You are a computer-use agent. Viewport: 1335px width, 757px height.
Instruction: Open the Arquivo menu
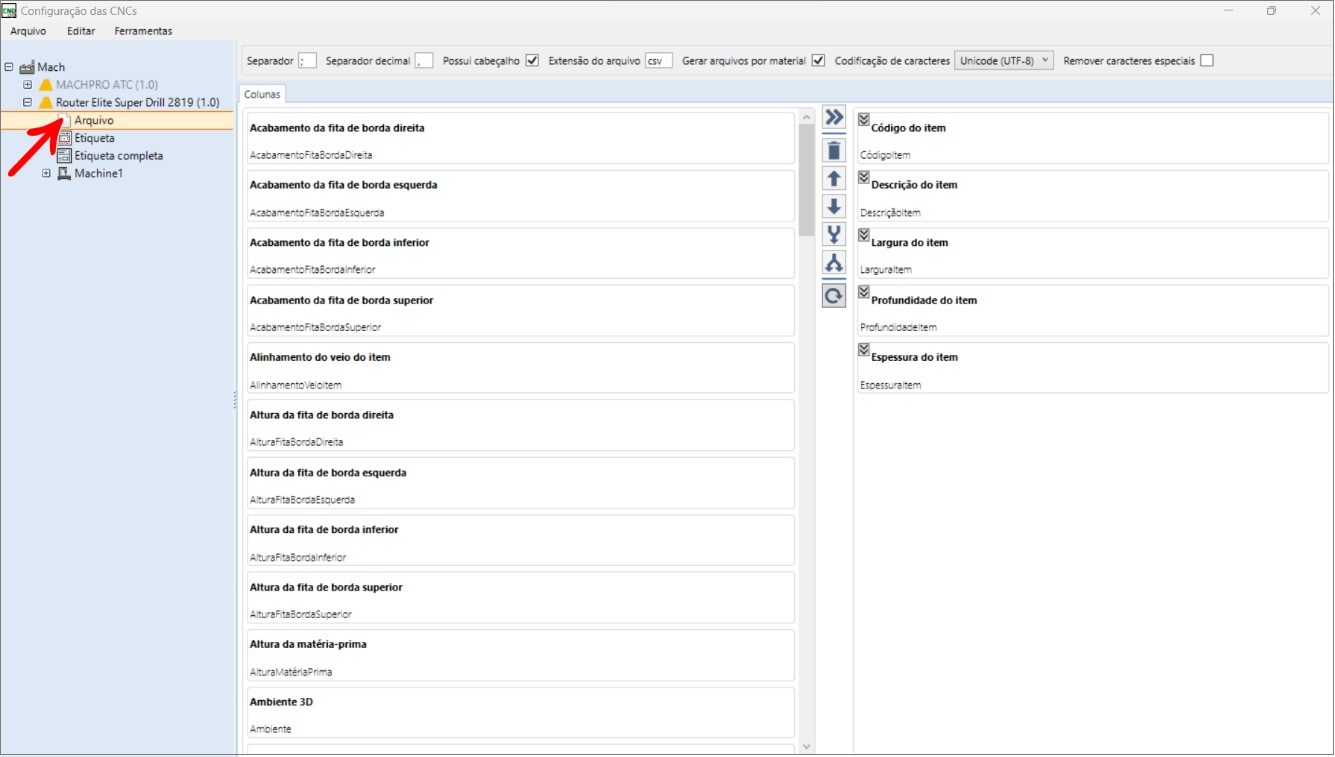[x=28, y=31]
